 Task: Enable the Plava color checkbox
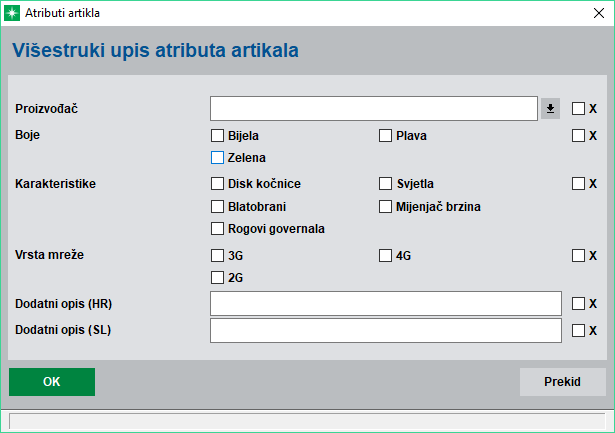point(385,136)
